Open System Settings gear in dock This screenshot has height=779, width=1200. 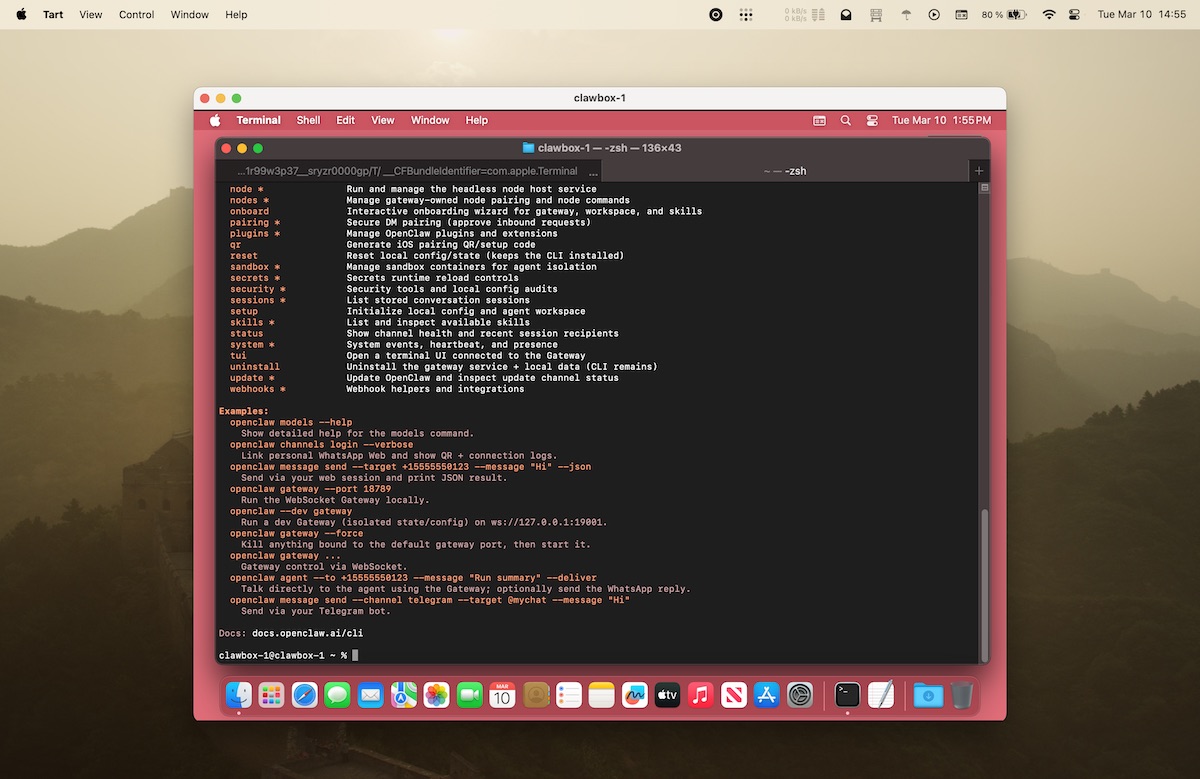click(800, 695)
